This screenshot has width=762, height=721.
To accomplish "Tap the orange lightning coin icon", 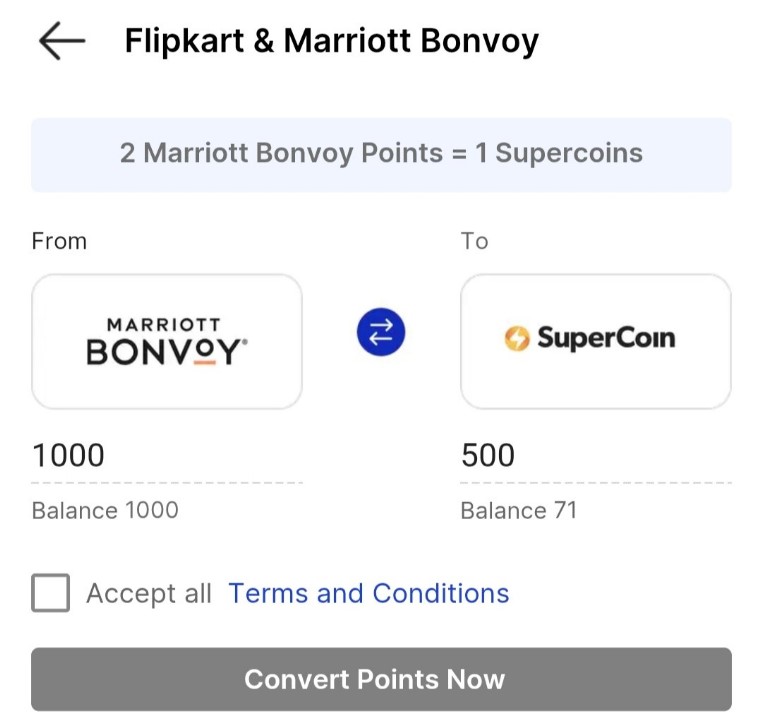I will click(516, 339).
